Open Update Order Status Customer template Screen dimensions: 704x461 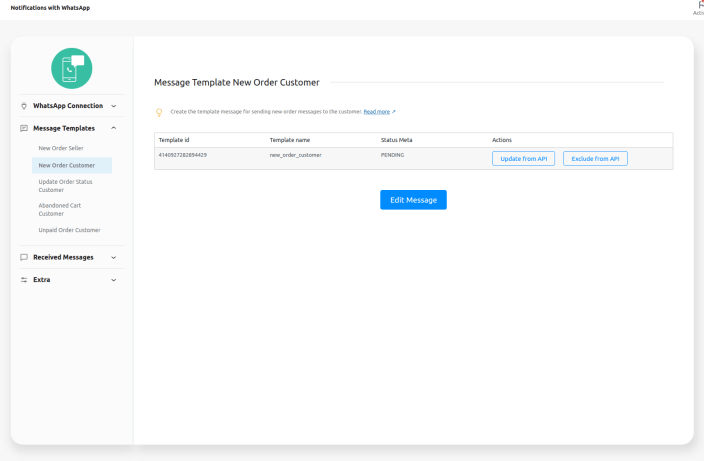(65, 185)
